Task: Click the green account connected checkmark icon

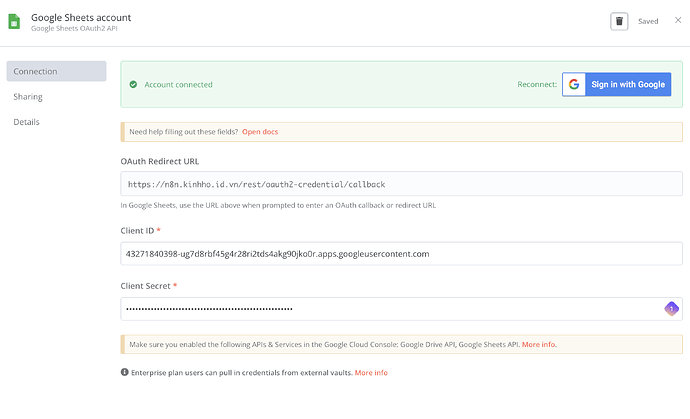Action: 133,85
